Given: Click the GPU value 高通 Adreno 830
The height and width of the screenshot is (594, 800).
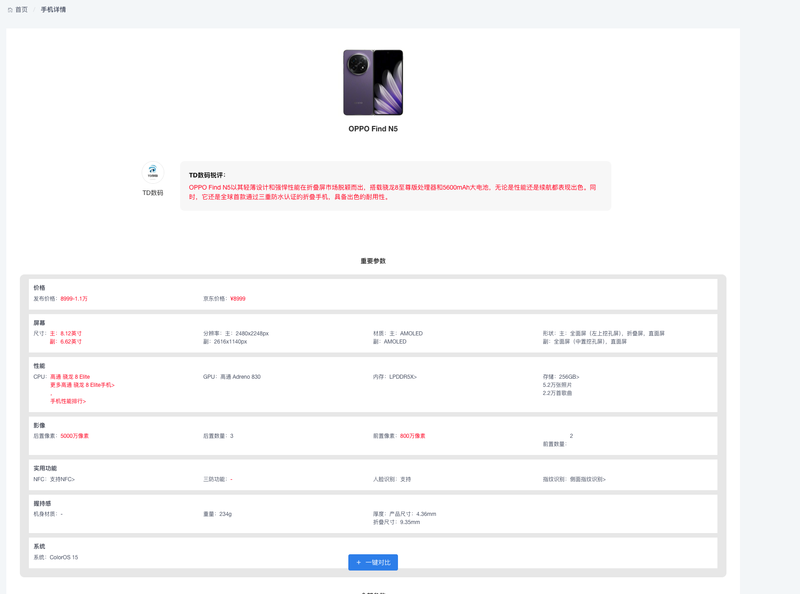Looking at the screenshot, I should [x=240, y=377].
